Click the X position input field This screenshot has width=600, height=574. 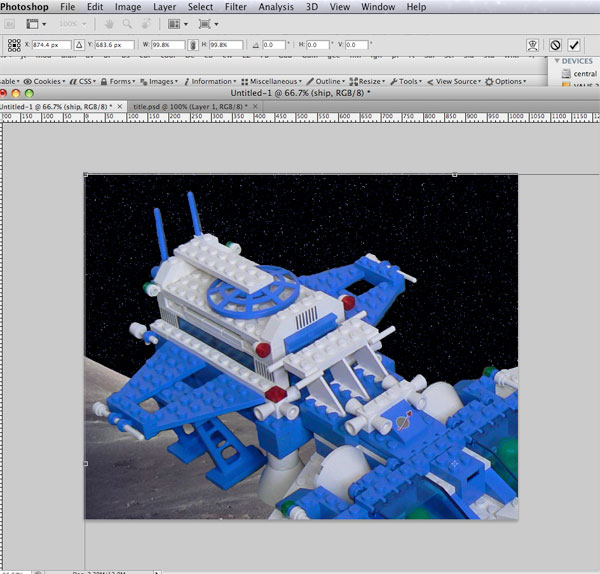[x=51, y=45]
